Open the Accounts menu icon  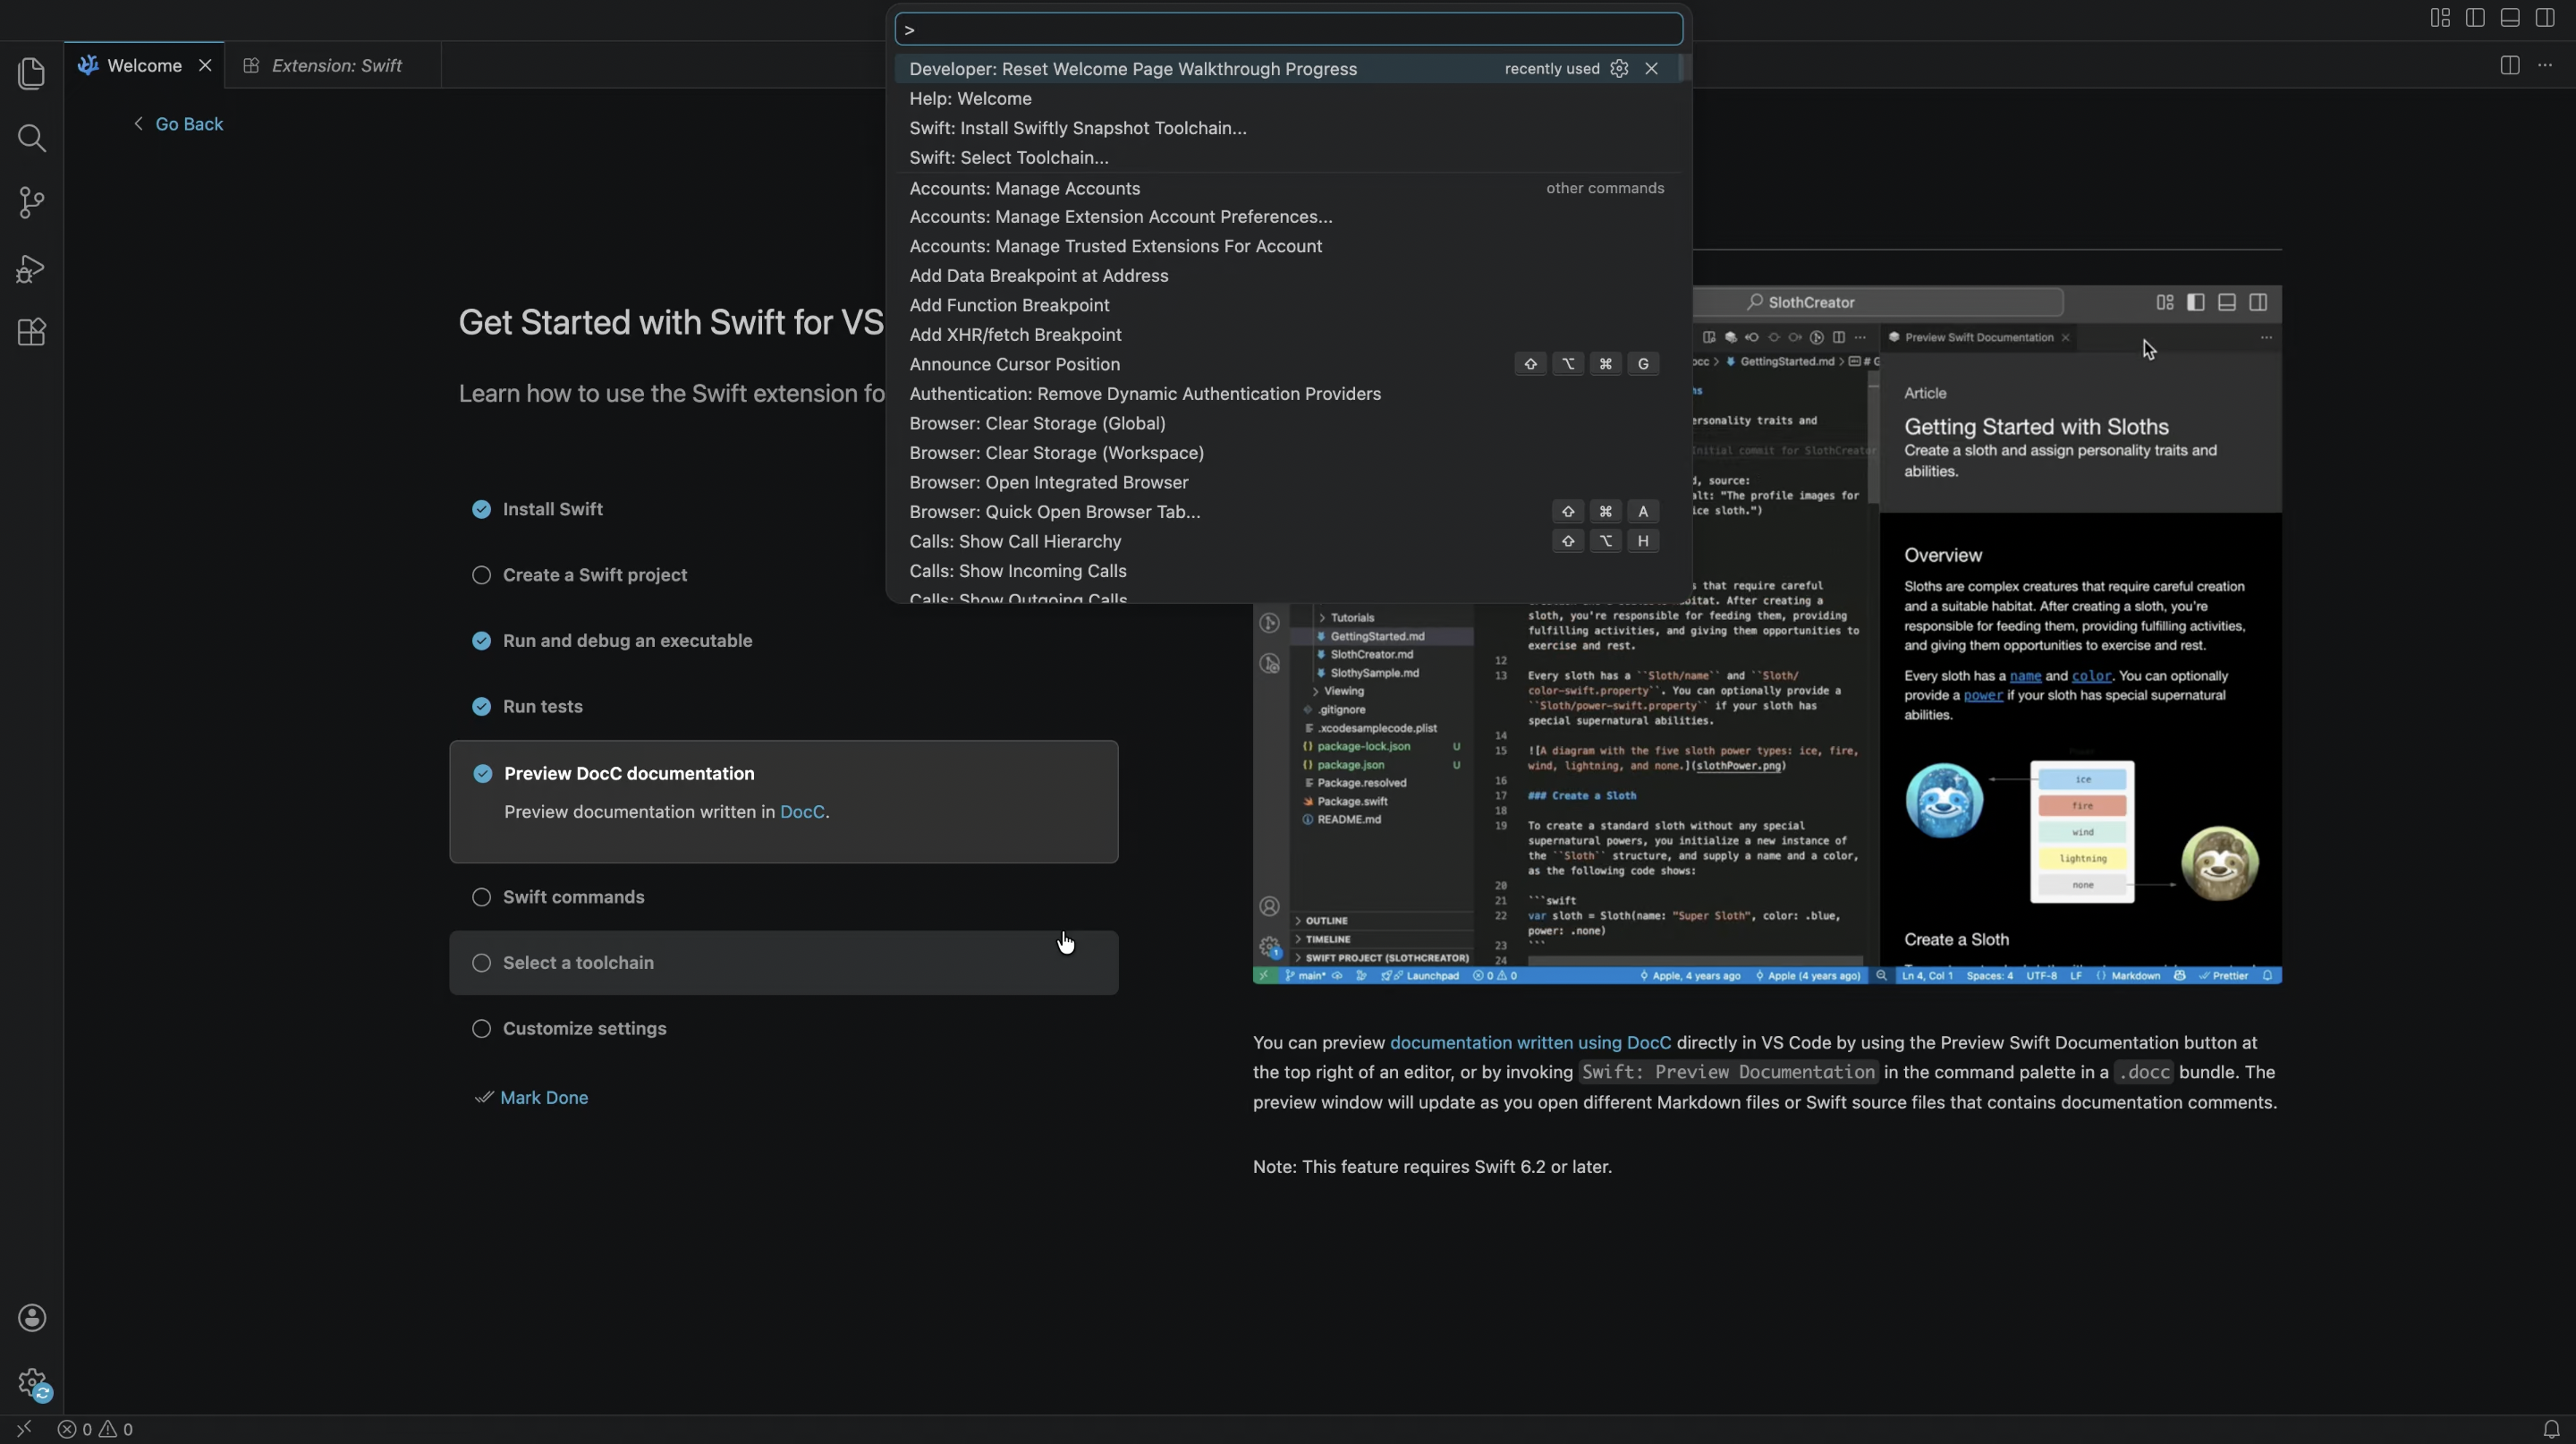(x=32, y=1318)
